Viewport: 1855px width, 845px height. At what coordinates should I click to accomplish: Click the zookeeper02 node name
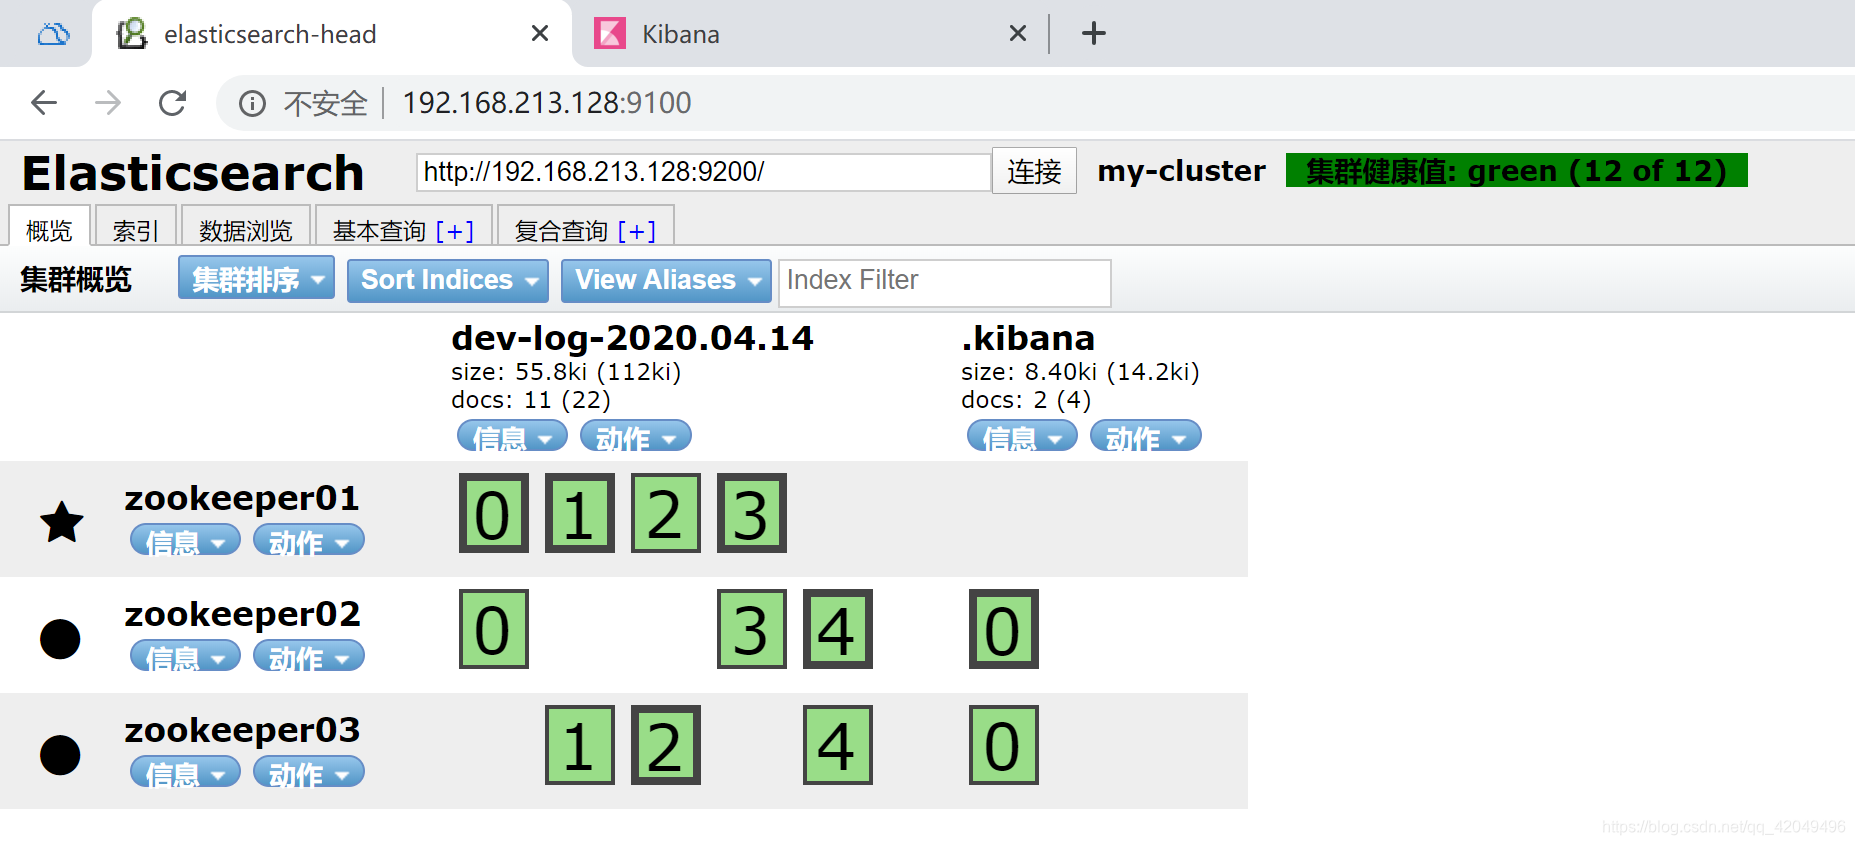point(242,614)
